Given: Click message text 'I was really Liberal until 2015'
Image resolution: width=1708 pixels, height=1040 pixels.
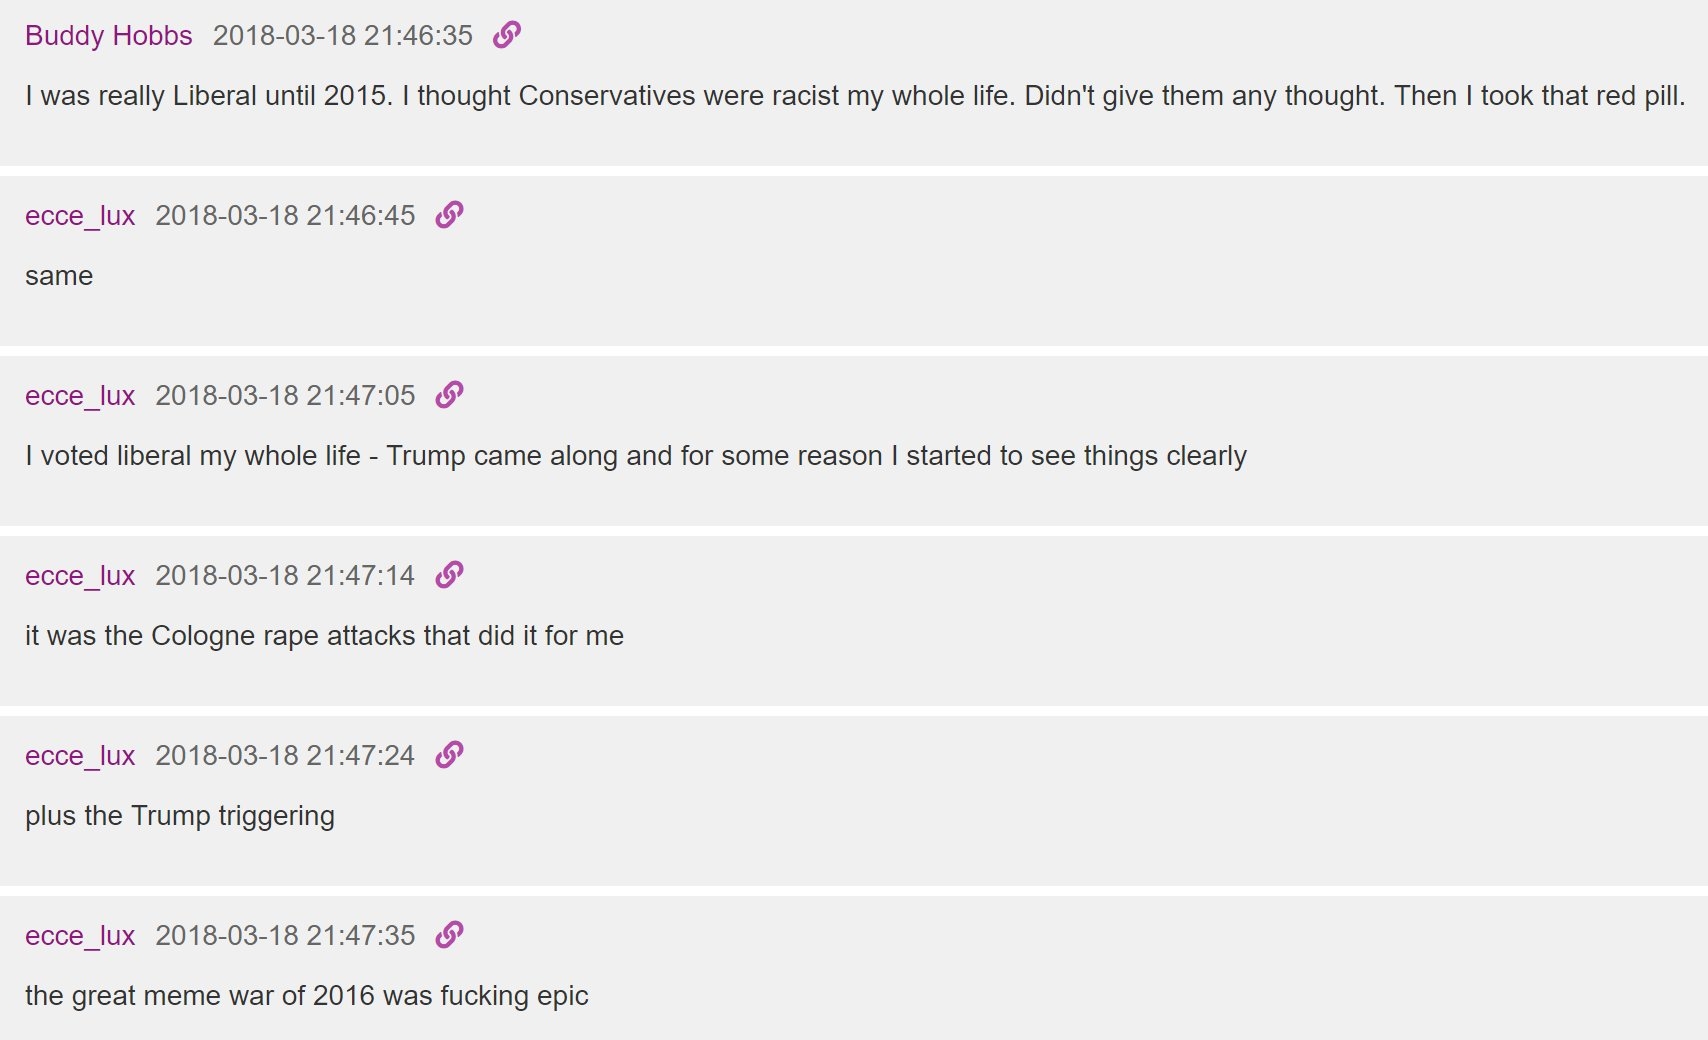Looking at the screenshot, I should 208,96.
